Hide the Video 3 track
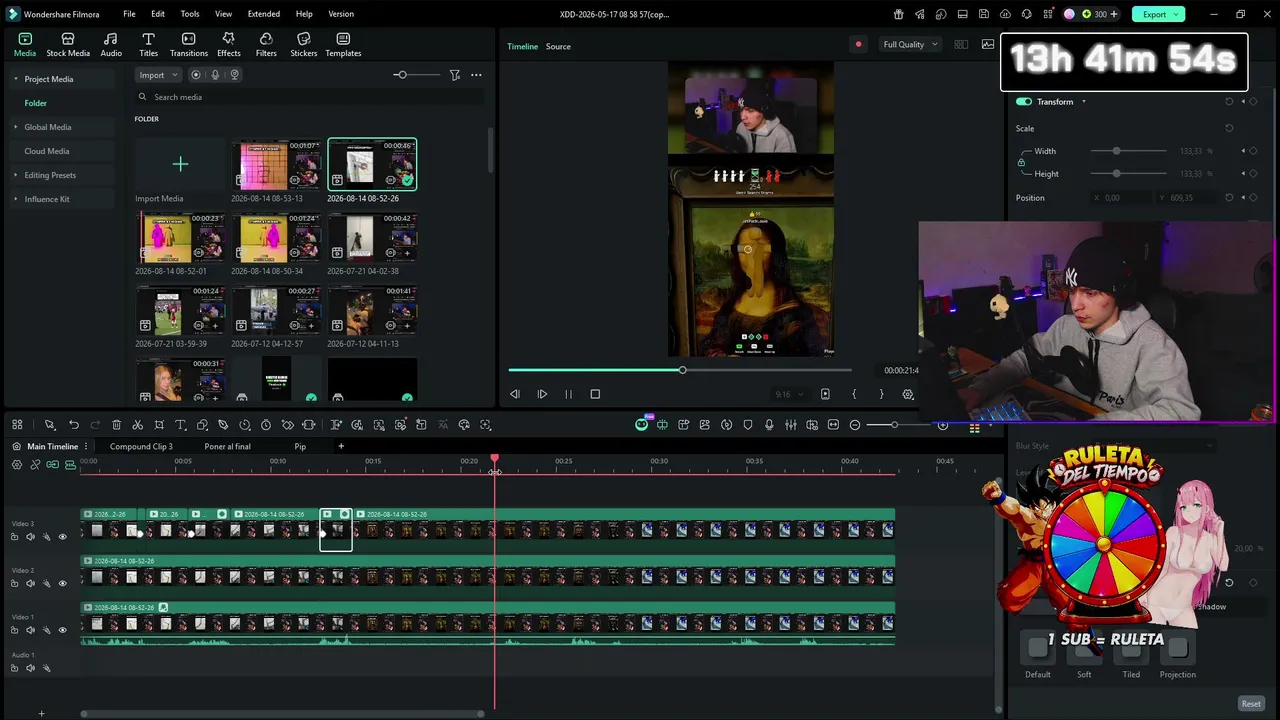The height and width of the screenshot is (720, 1280). click(x=62, y=537)
